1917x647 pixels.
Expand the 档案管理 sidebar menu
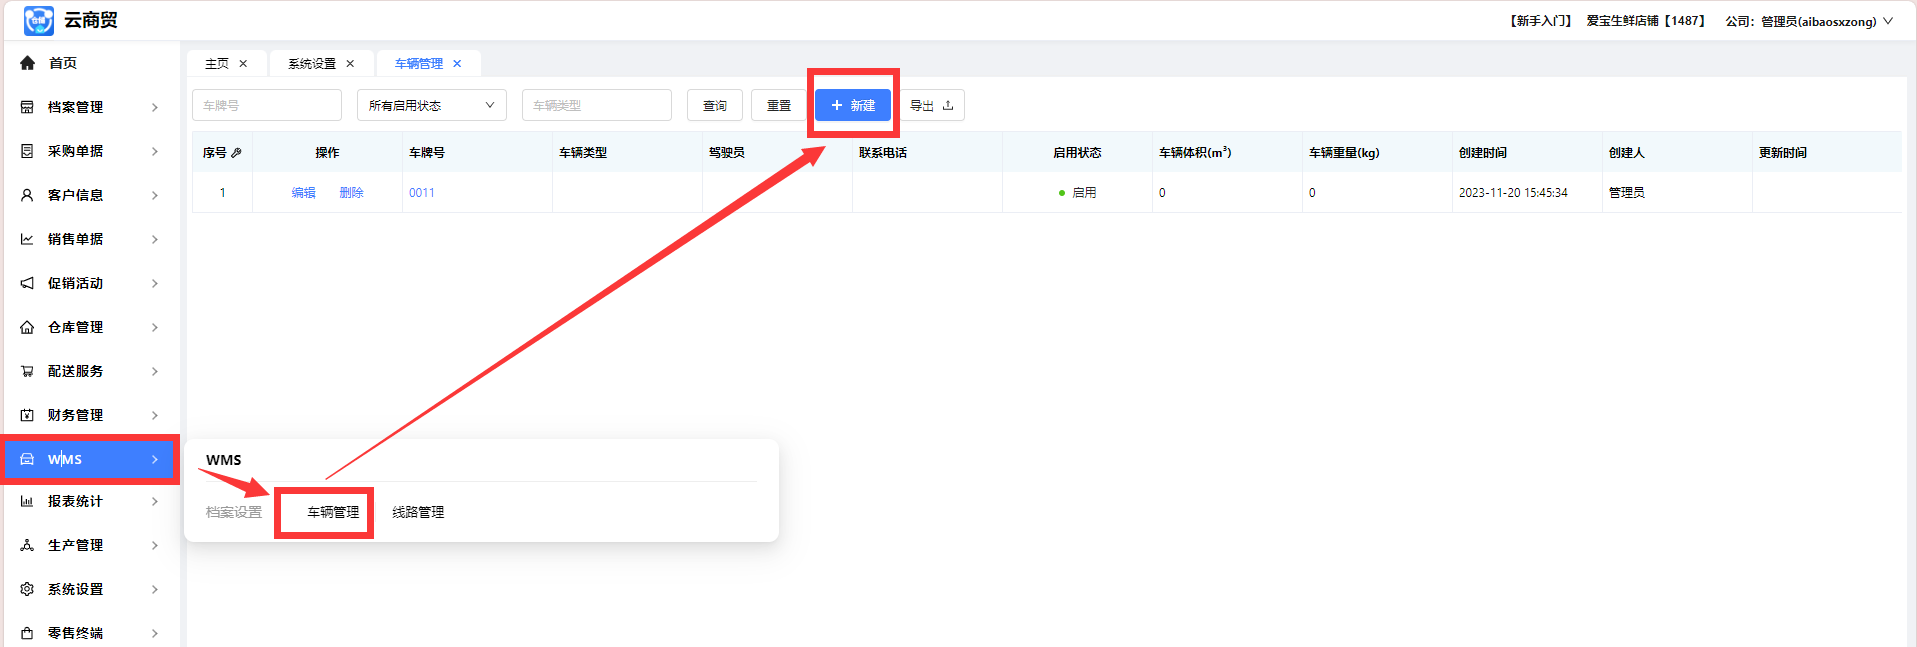pyautogui.click(x=154, y=107)
